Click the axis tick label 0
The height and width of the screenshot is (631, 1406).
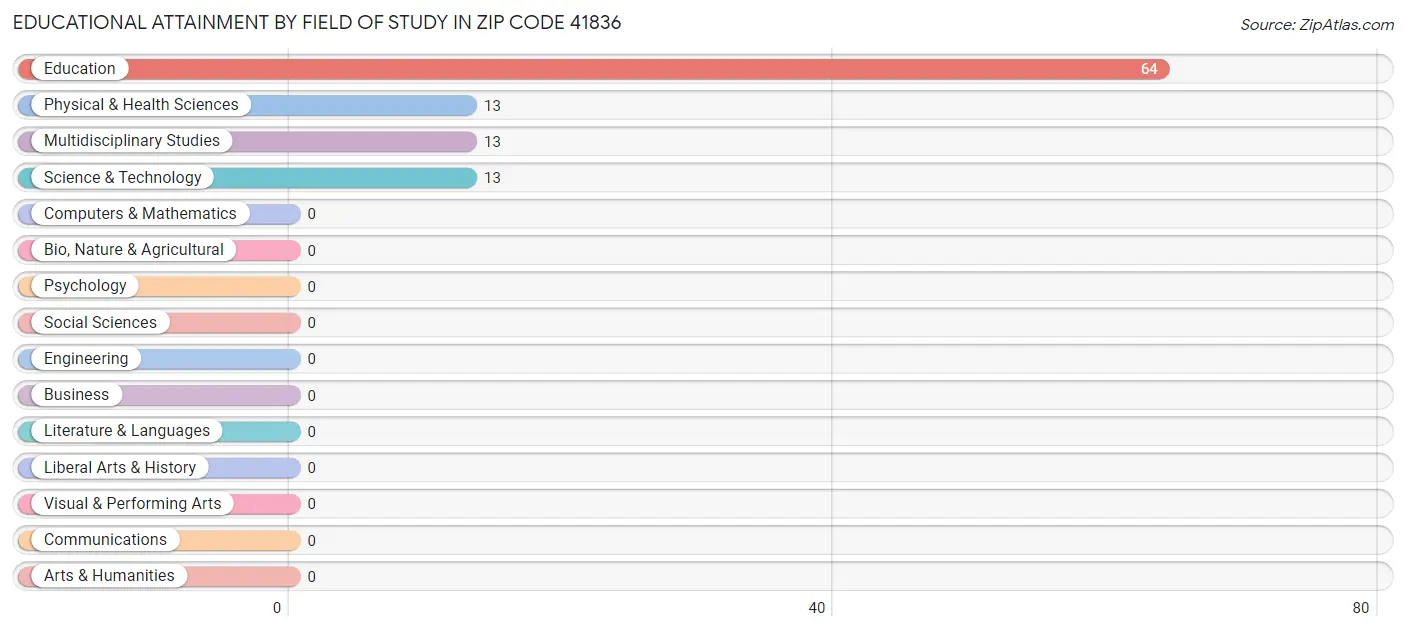[x=277, y=608]
